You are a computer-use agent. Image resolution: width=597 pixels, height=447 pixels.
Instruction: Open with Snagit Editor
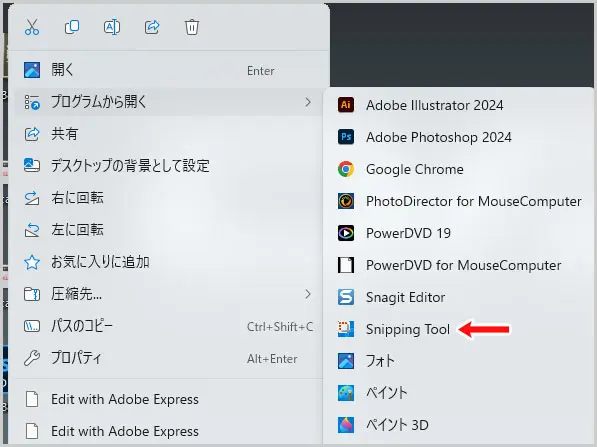458,297
